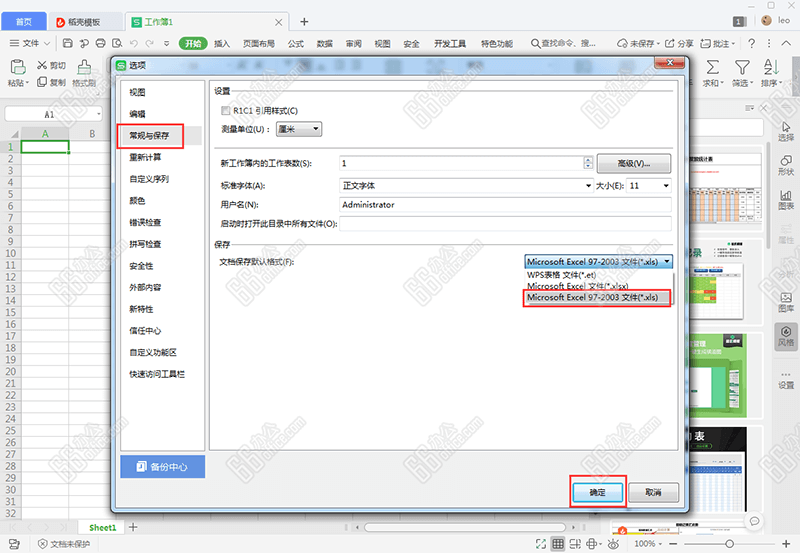Screen dimensions: 800x553
Task: Close the 选项 dialog
Action: click(669, 62)
